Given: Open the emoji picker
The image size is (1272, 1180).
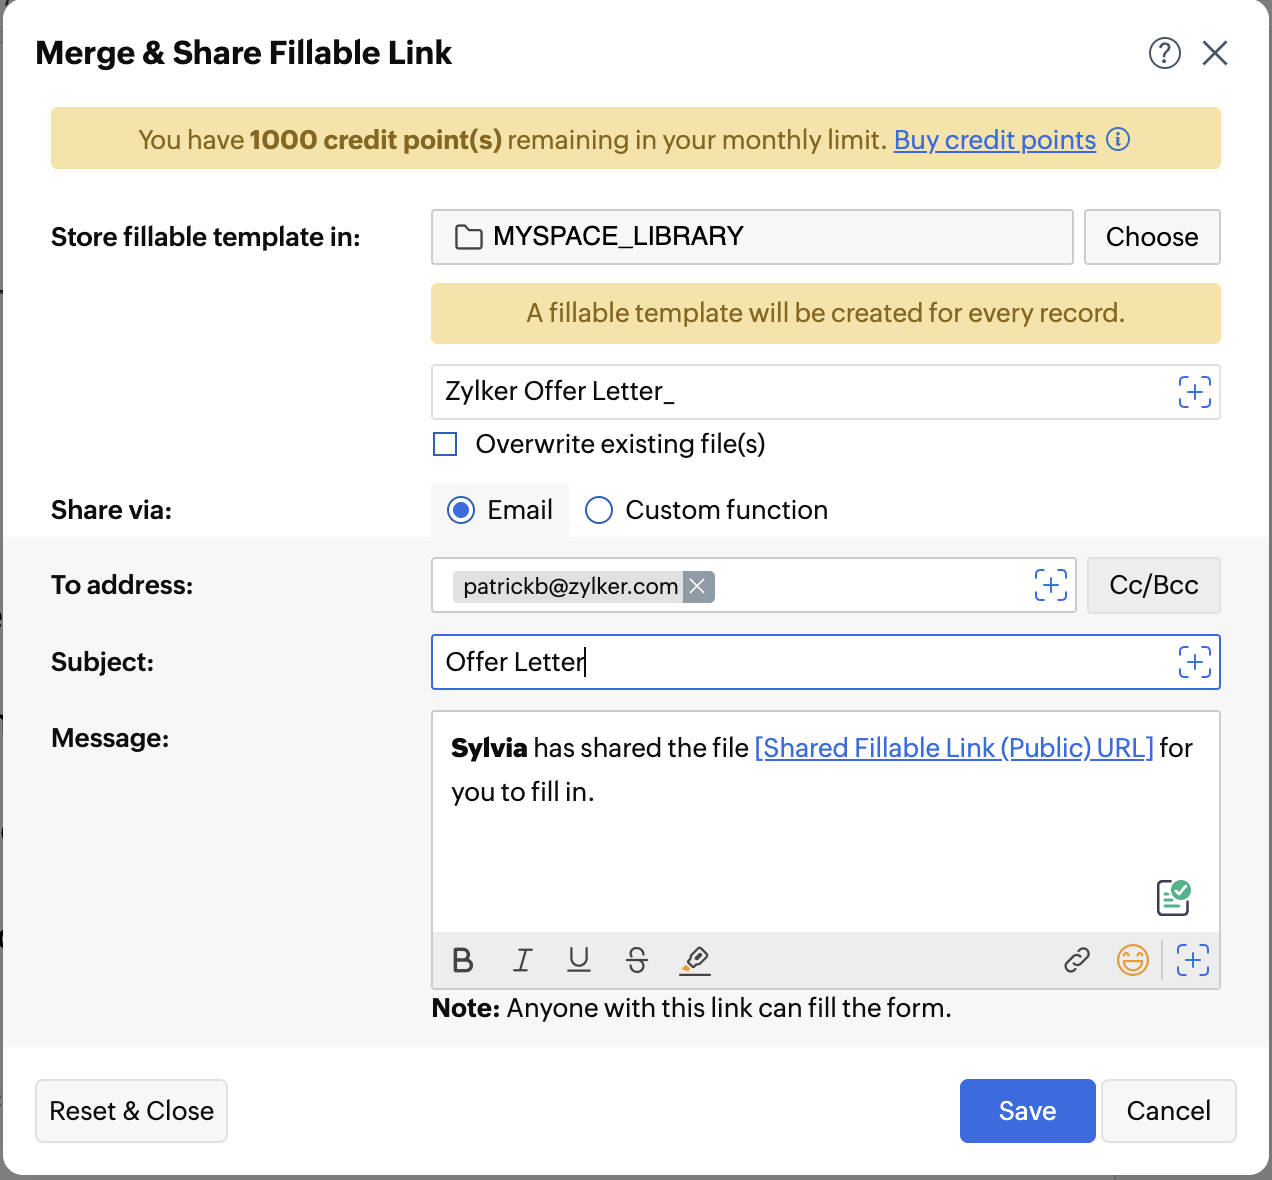Looking at the screenshot, I should coord(1132,960).
